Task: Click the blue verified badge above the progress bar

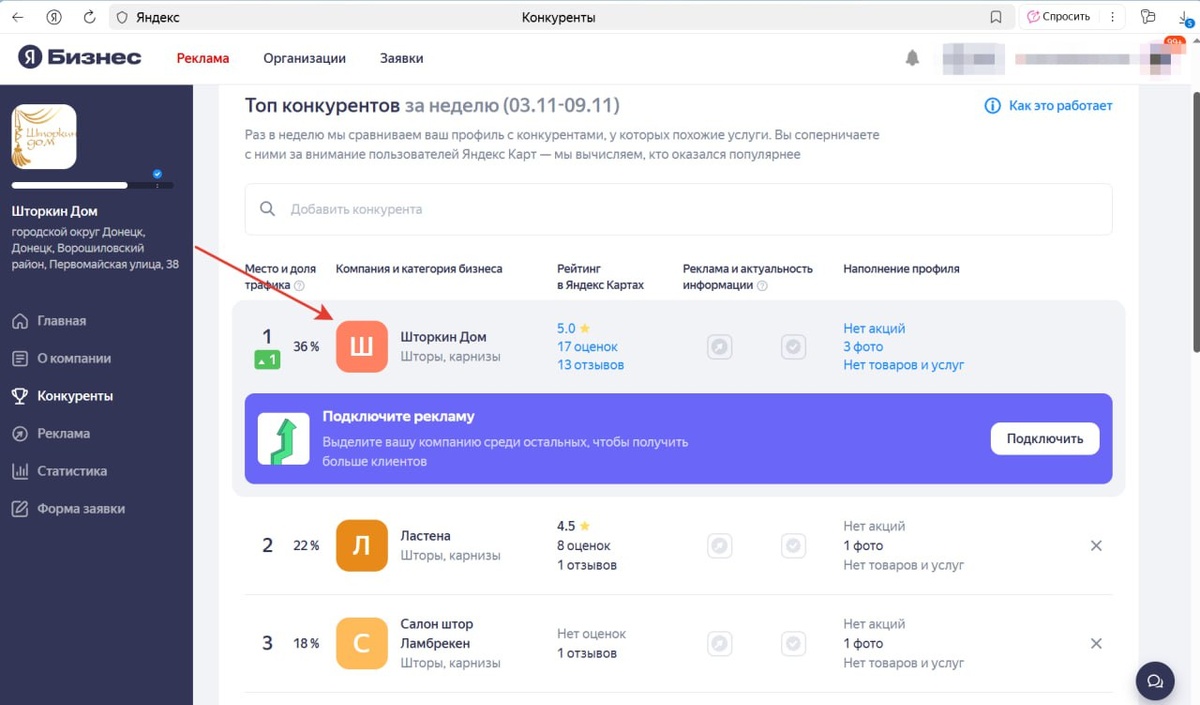Action: (157, 174)
